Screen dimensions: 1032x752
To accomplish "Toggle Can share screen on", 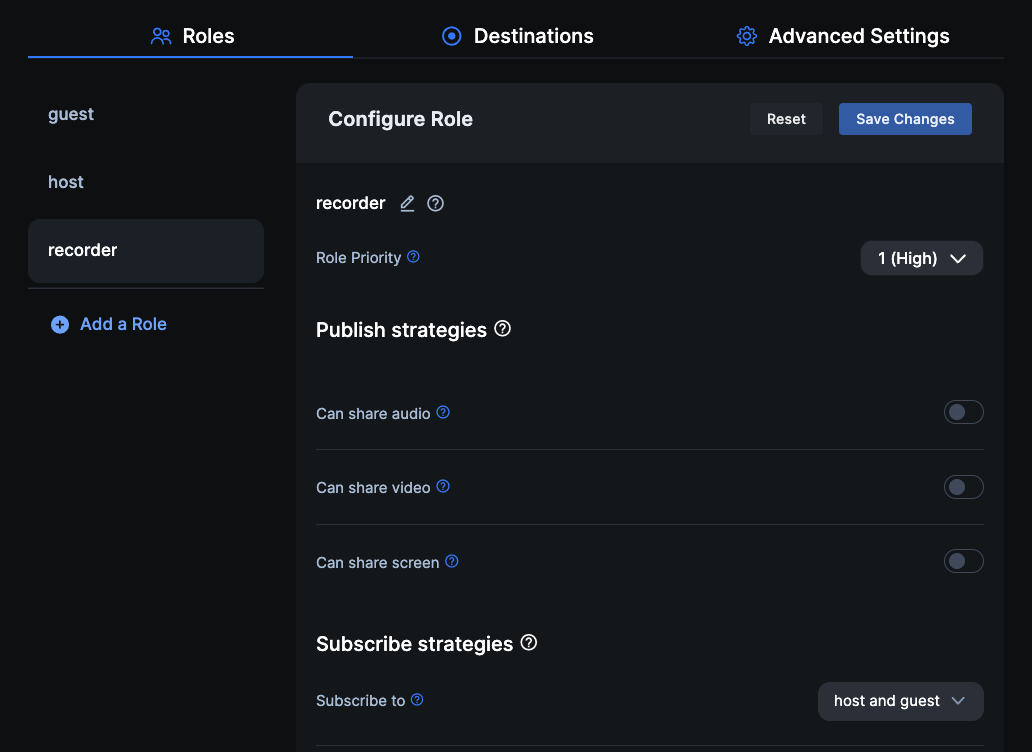I will point(963,561).
